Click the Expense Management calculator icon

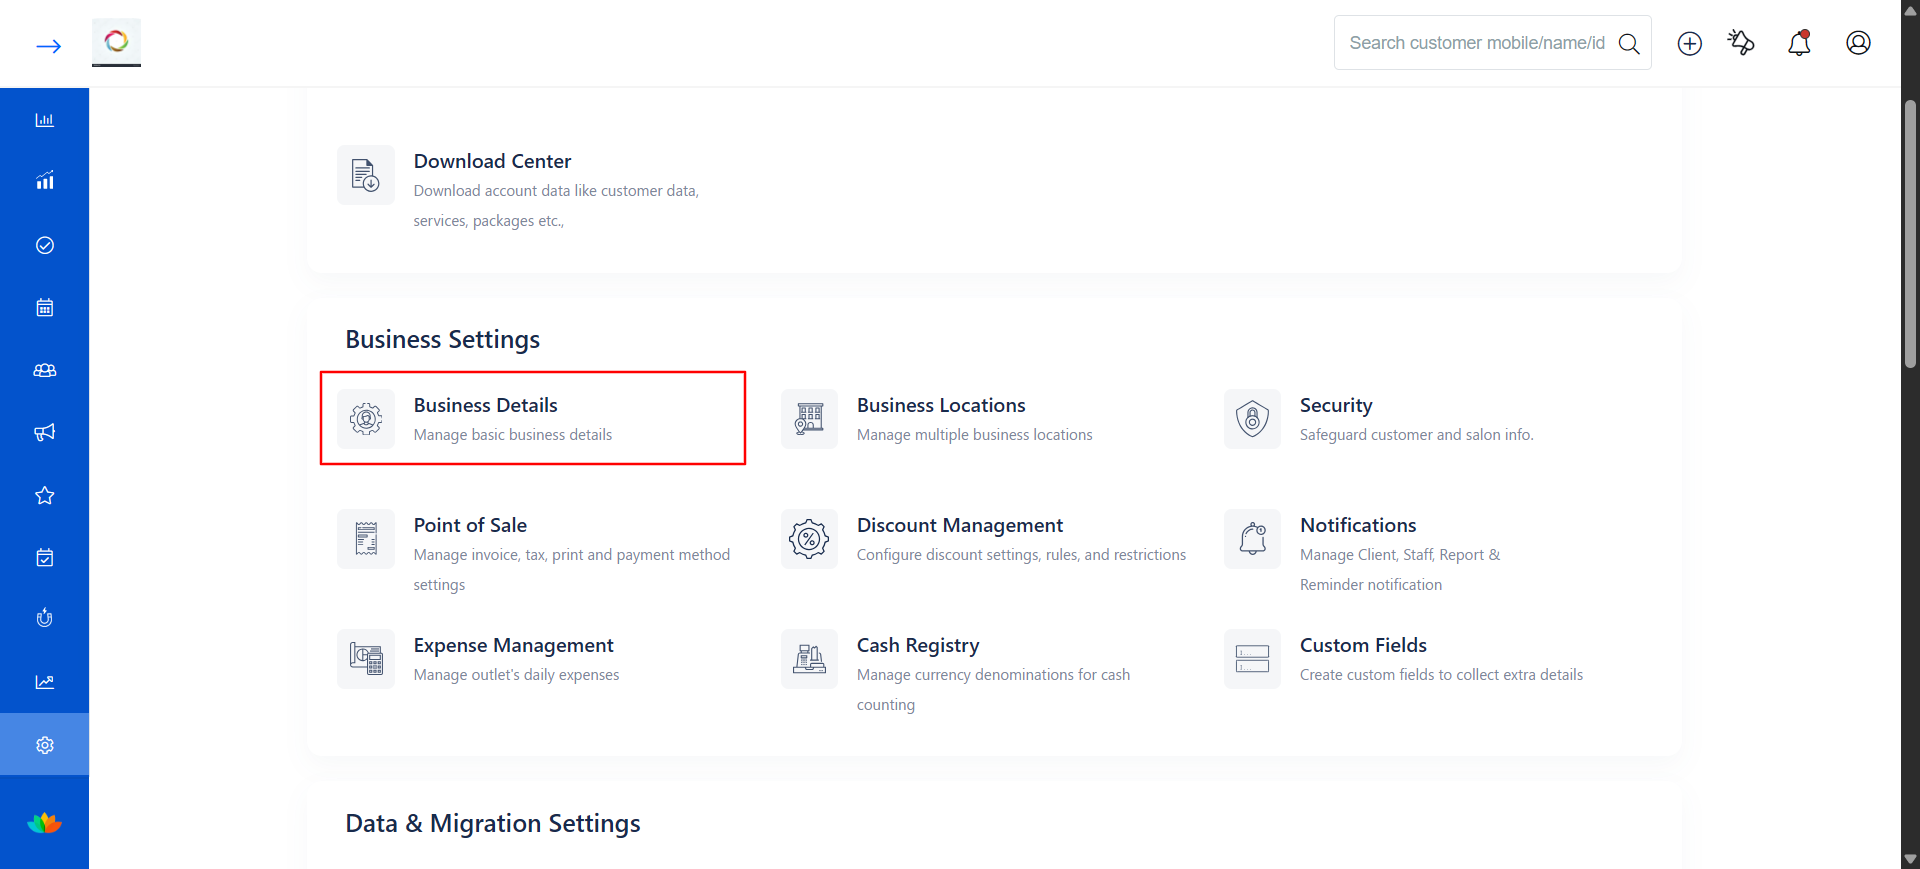click(366, 659)
